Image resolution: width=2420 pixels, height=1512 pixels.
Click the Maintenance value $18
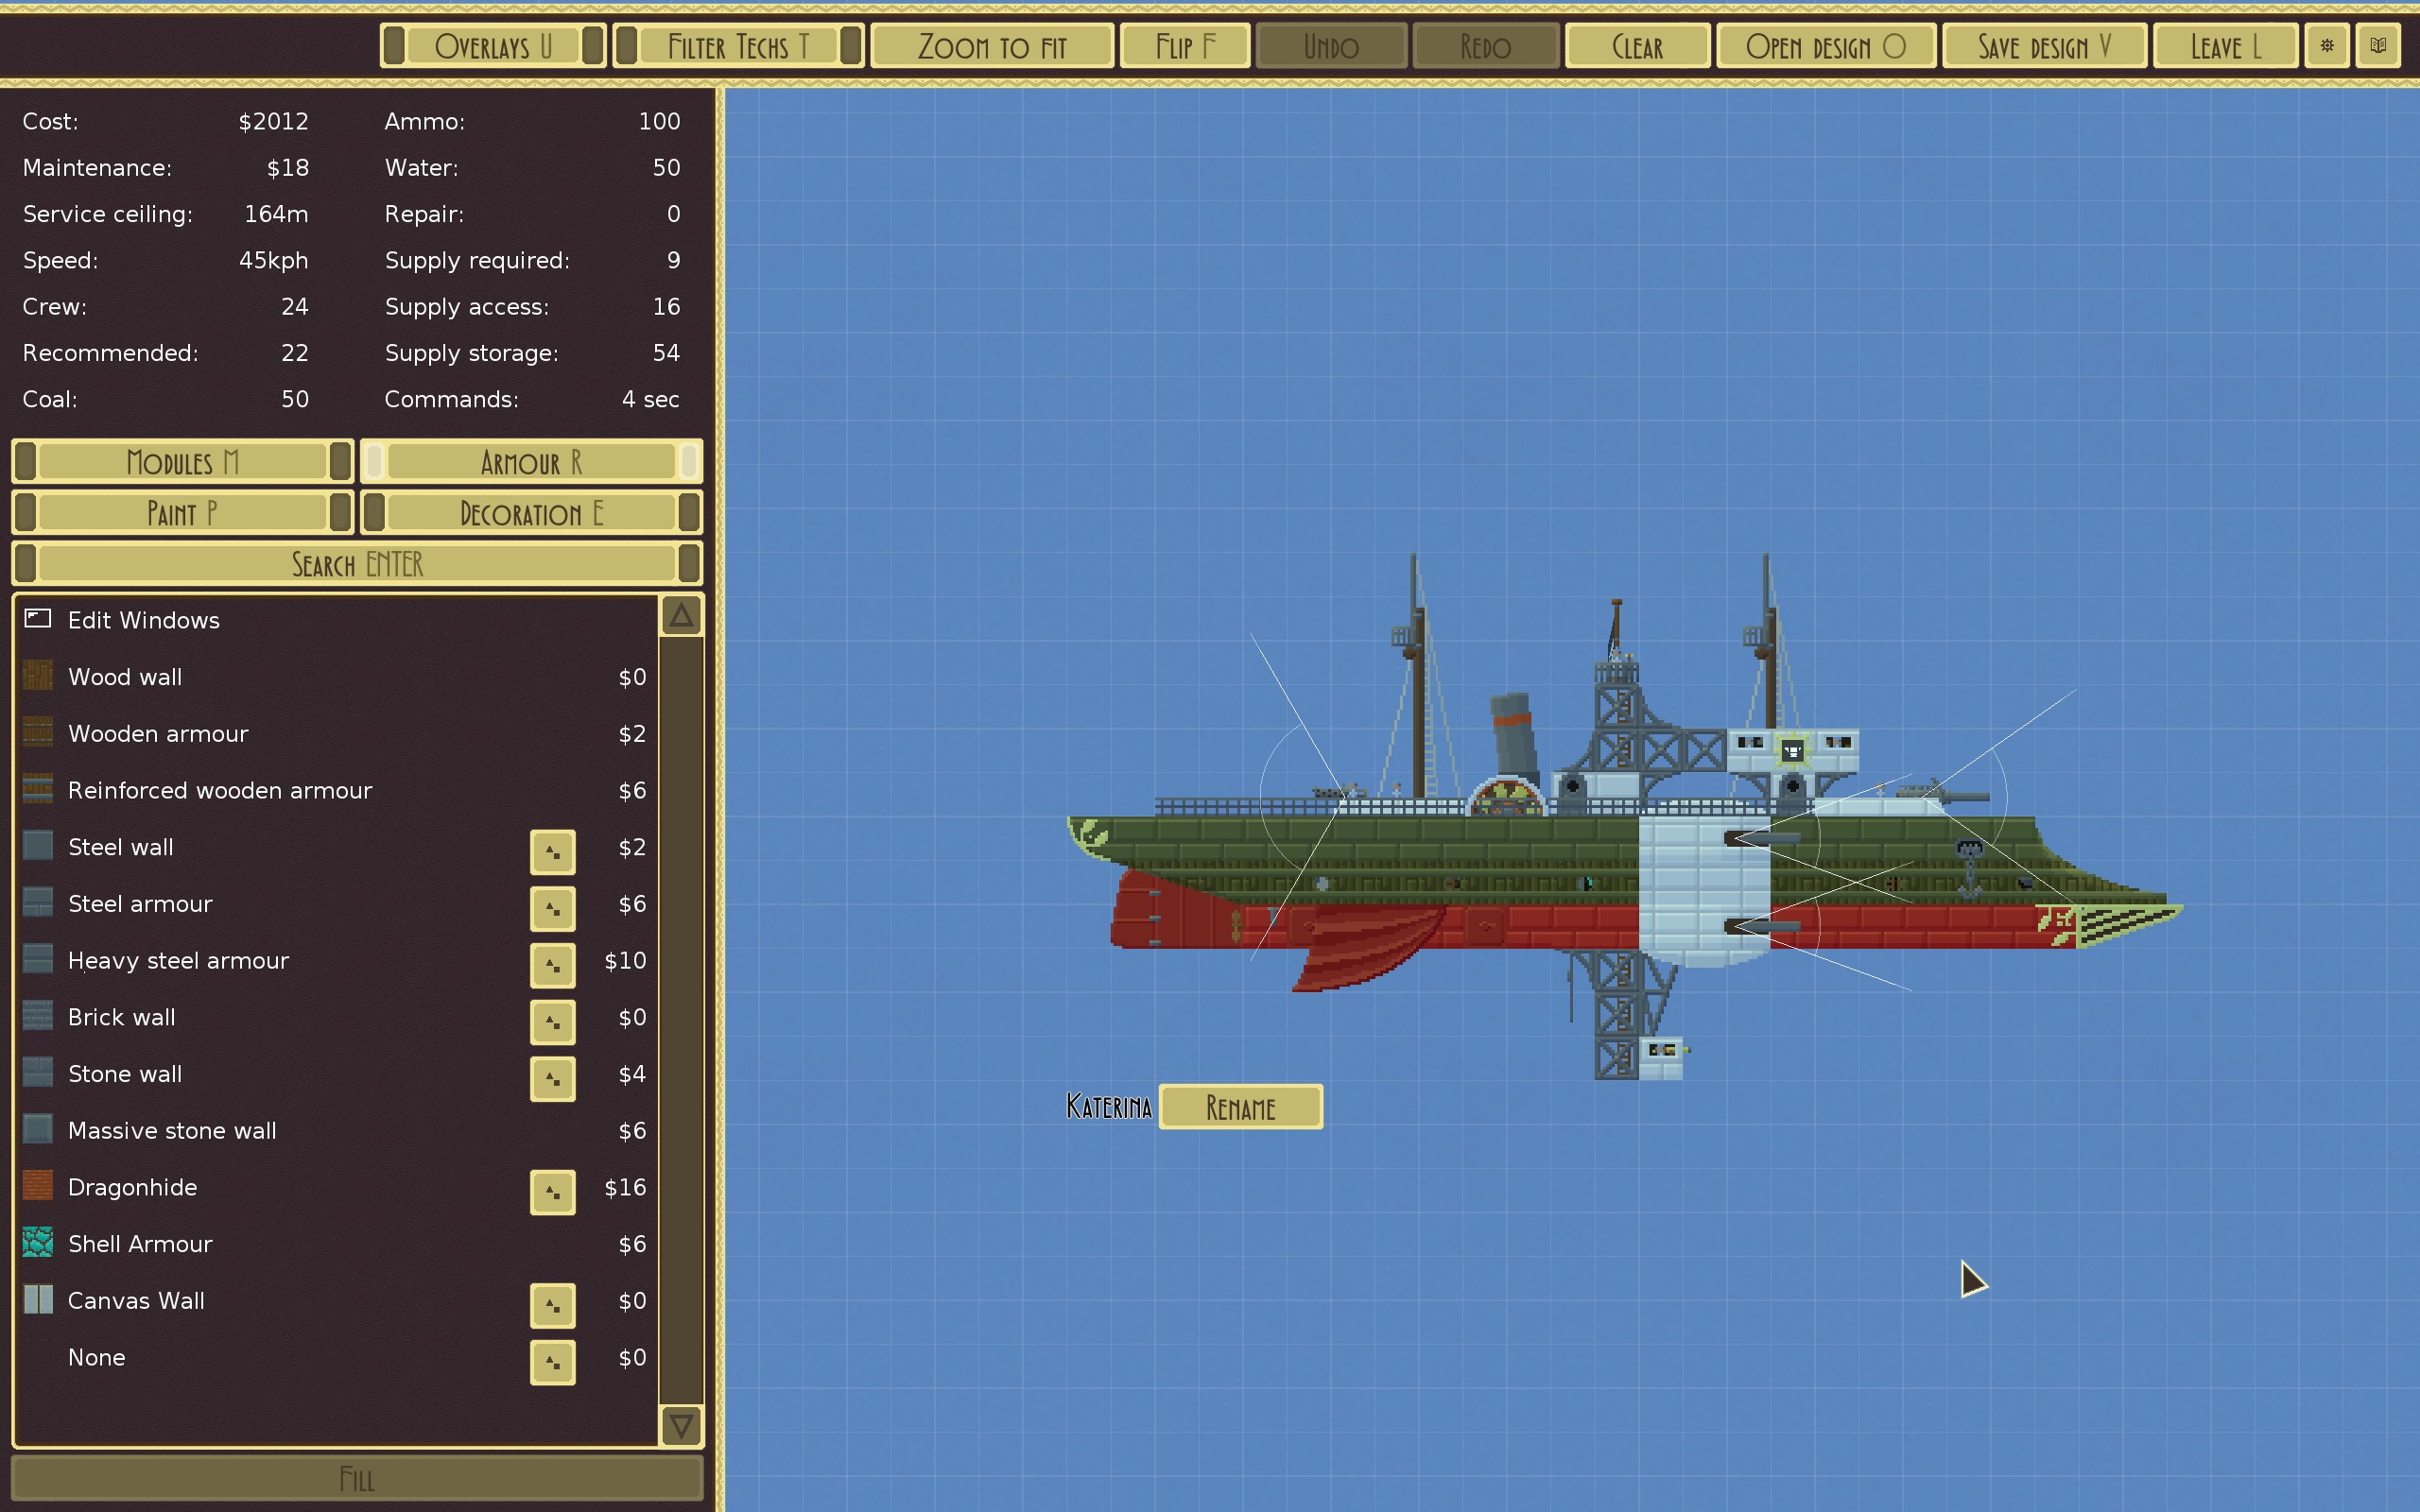[288, 167]
